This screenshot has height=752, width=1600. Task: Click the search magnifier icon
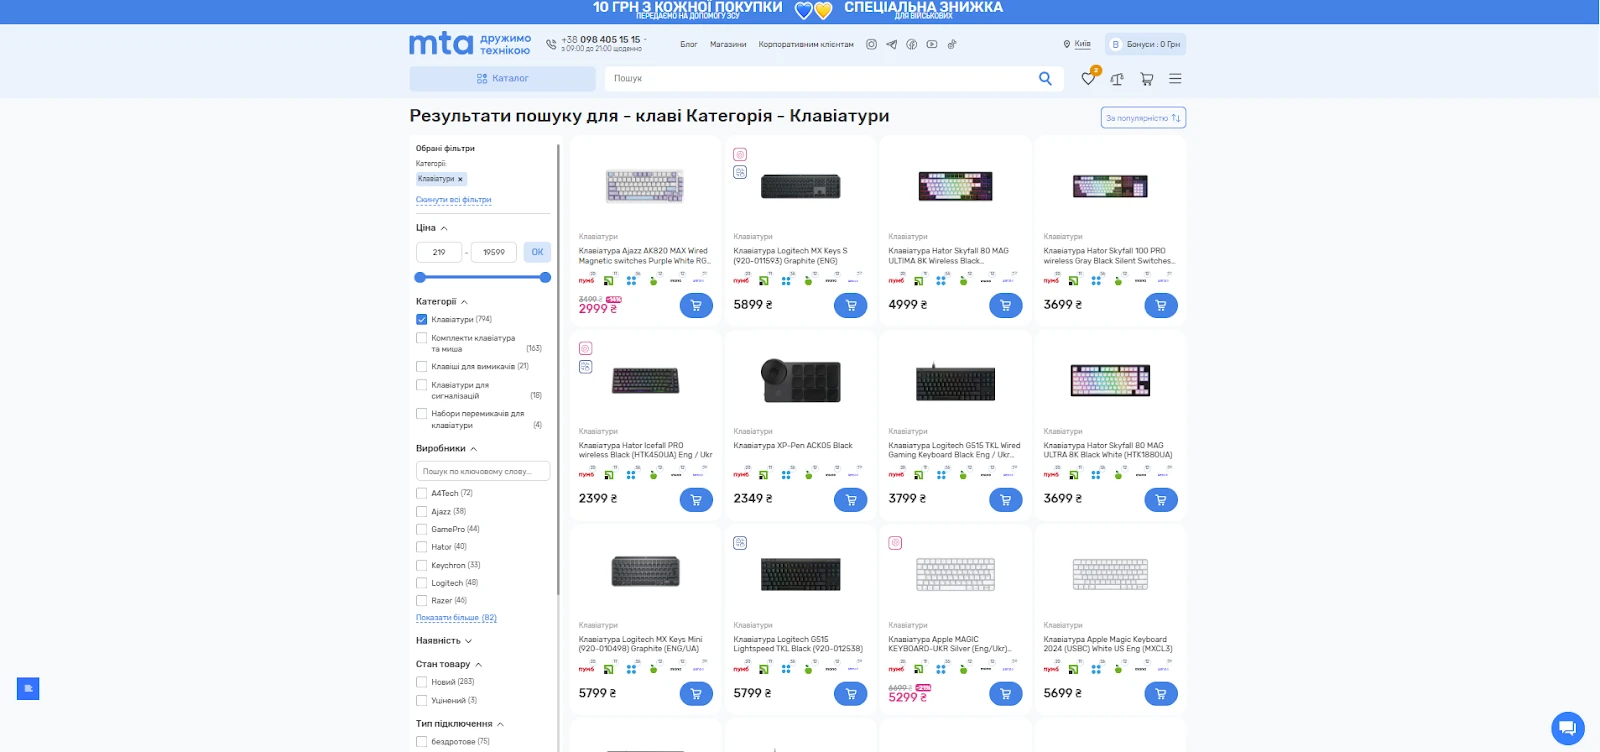point(1045,78)
